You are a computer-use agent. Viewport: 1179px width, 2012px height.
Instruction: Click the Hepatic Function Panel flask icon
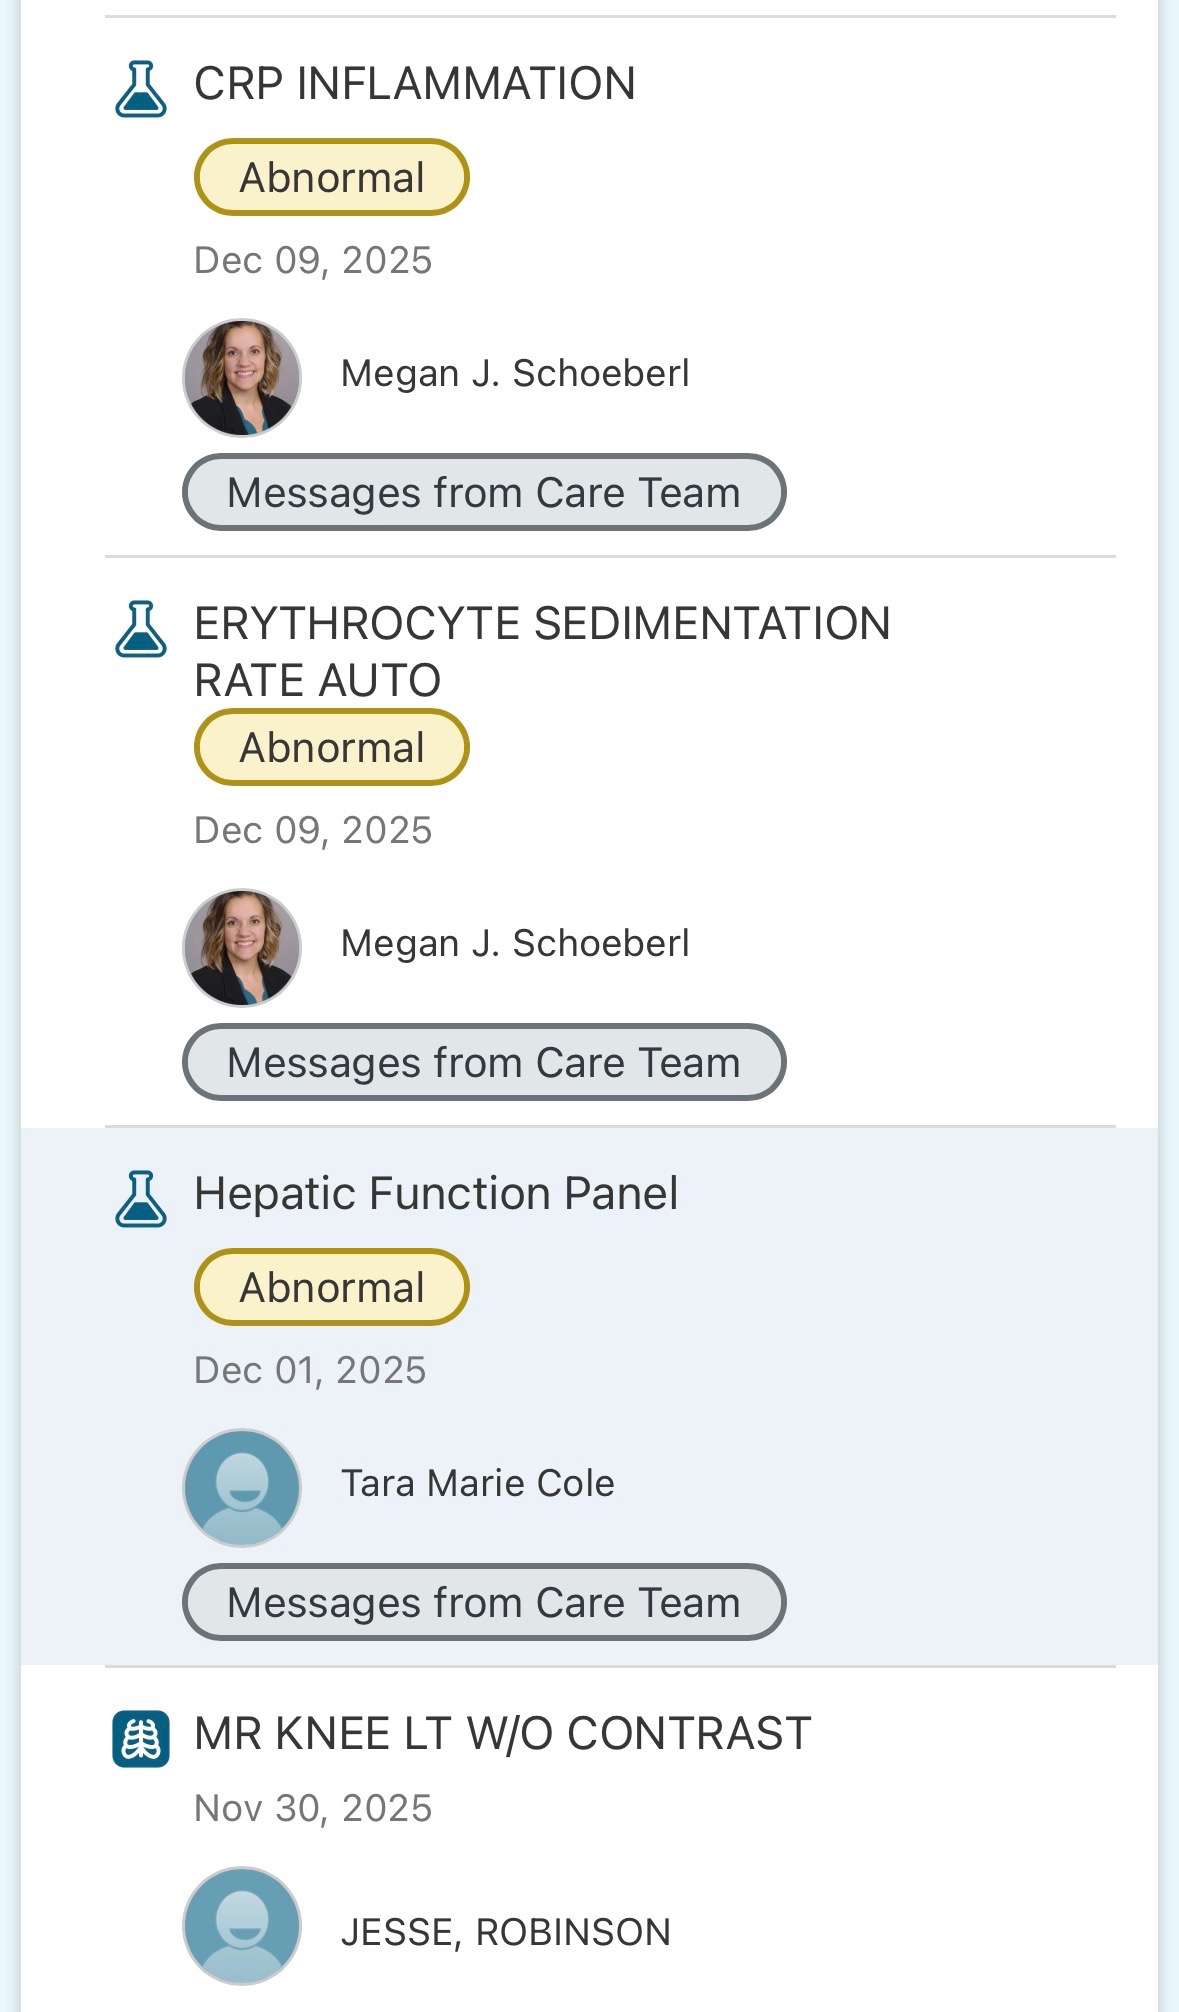pyautogui.click(x=141, y=1199)
